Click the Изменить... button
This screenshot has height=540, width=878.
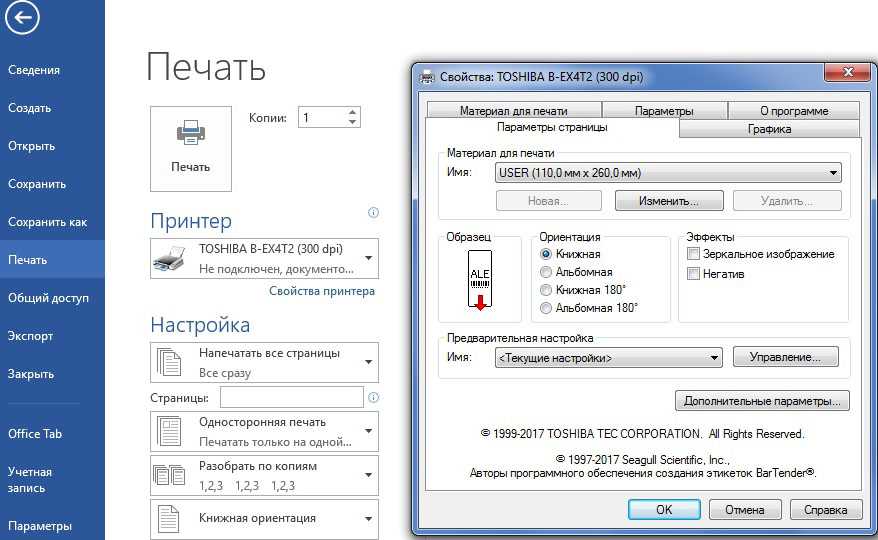(669, 201)
